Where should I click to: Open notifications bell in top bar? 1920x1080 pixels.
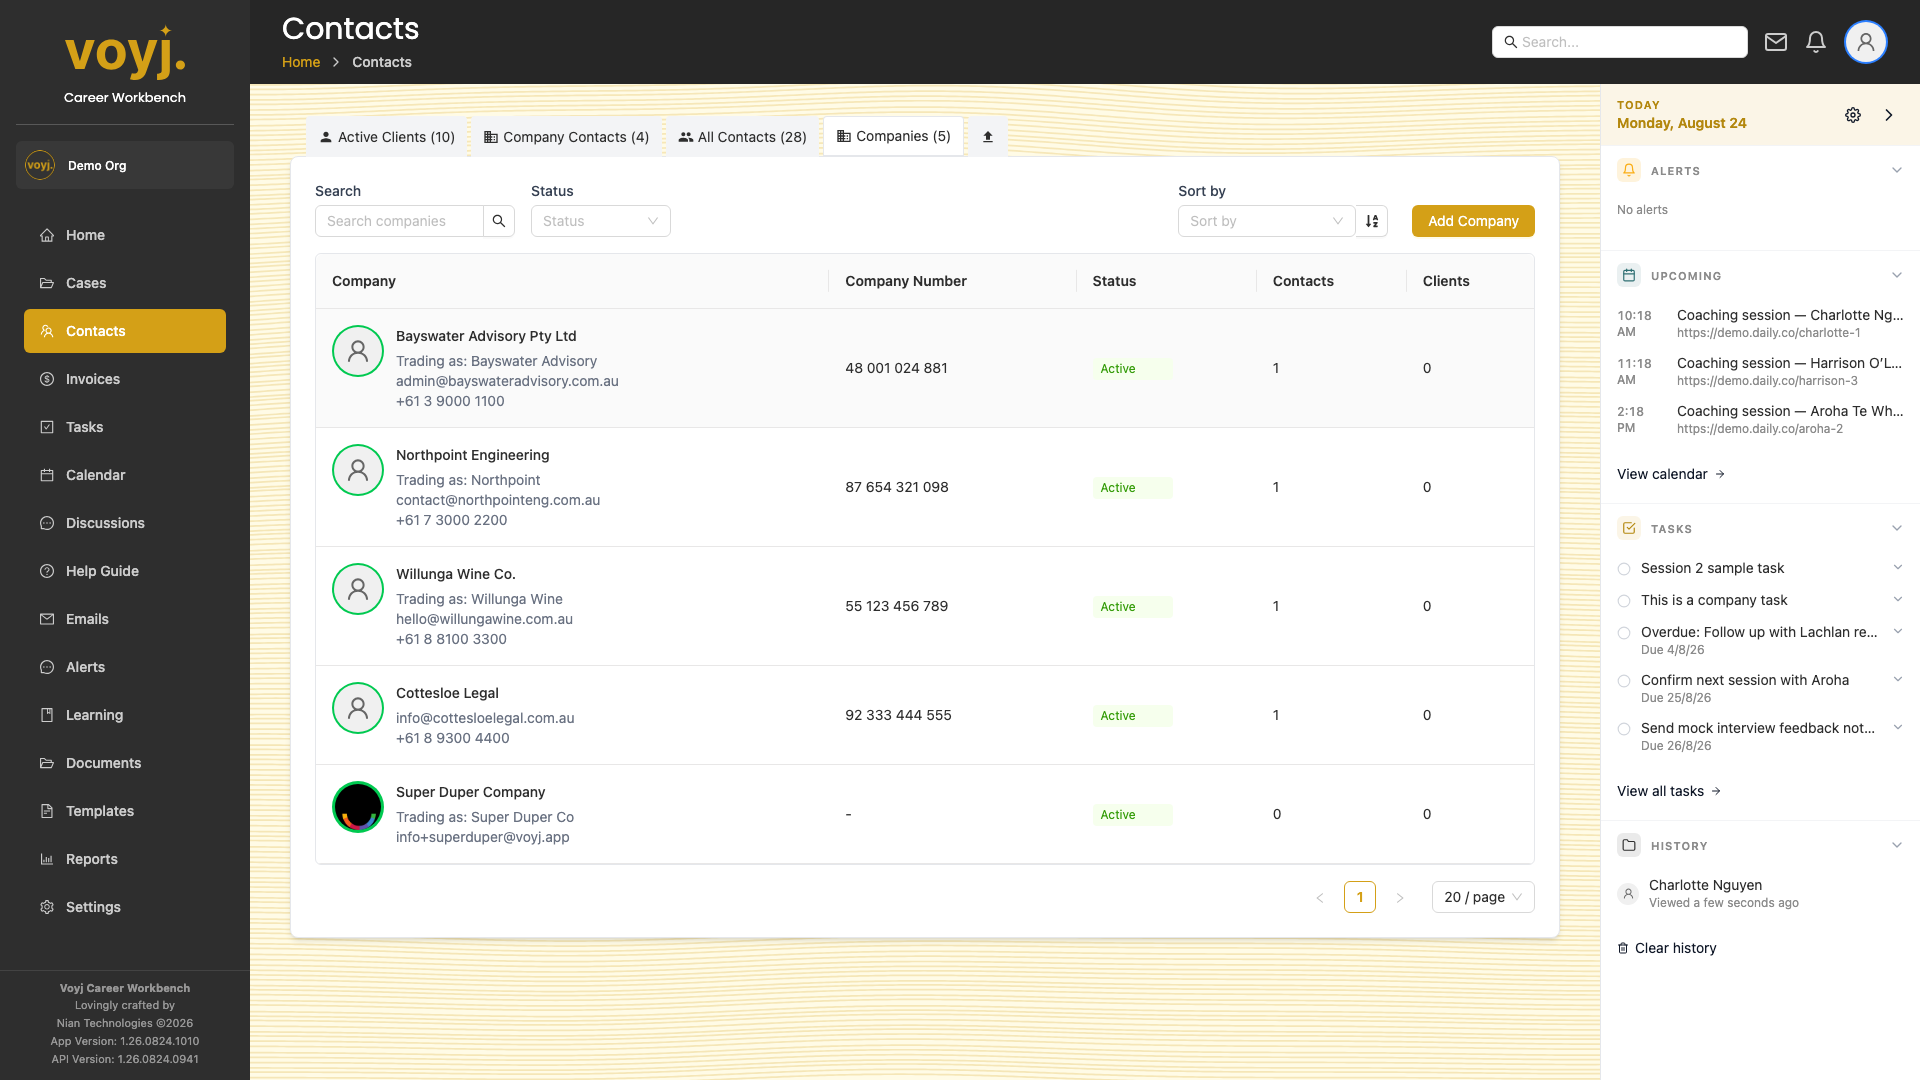coord(1816,42)
